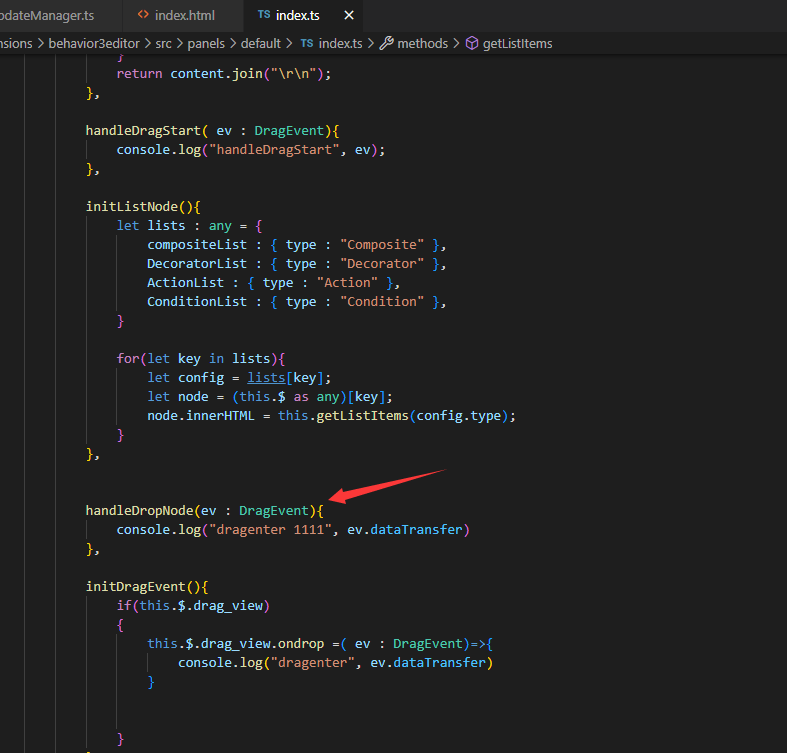Open the methods breadcrumb symbol
This screenshot has height=753, width=787.
[422, 44]
